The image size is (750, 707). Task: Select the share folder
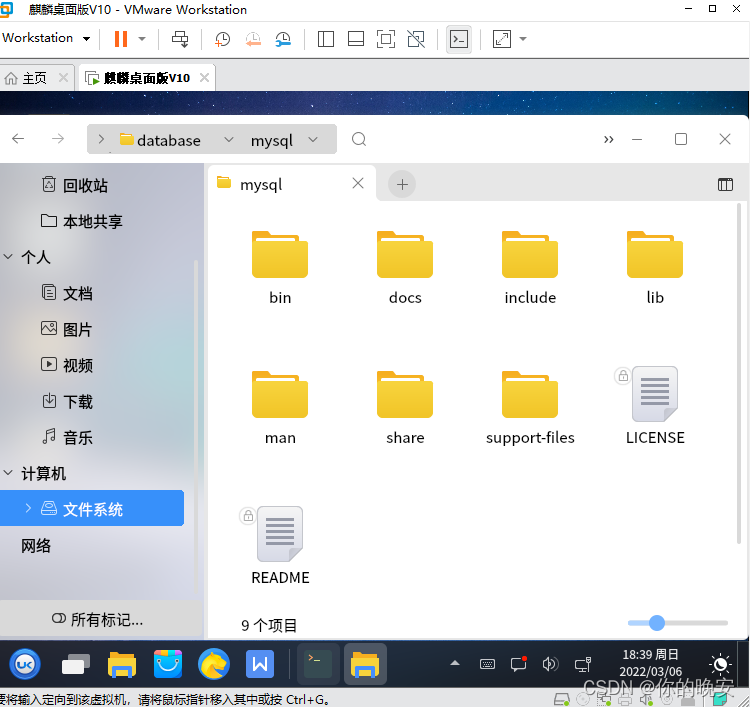[x=405, y=408]
